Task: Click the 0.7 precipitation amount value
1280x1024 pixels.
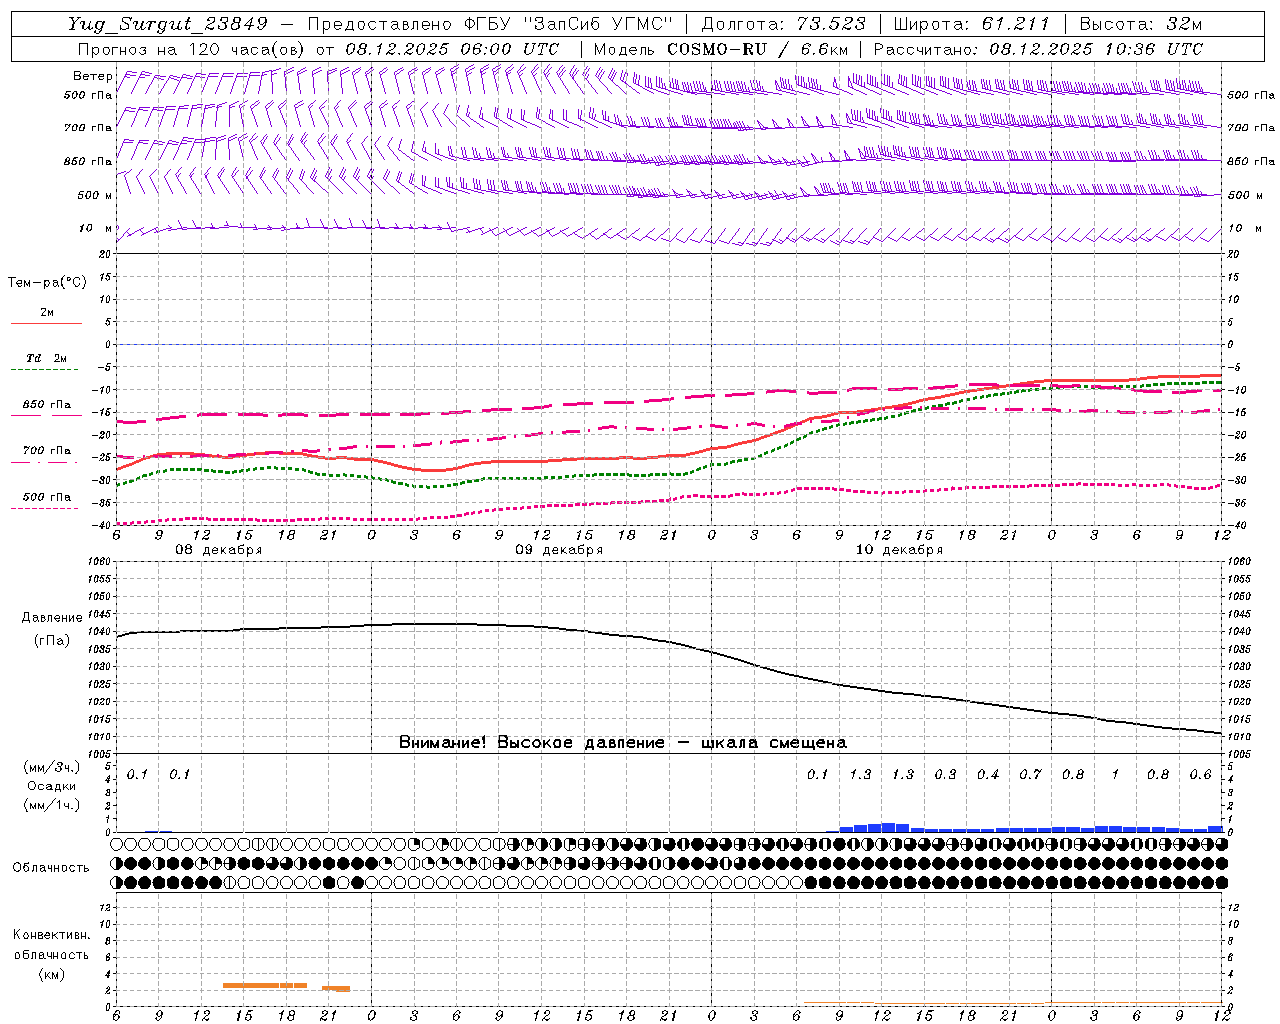Action: [1030, 775]
